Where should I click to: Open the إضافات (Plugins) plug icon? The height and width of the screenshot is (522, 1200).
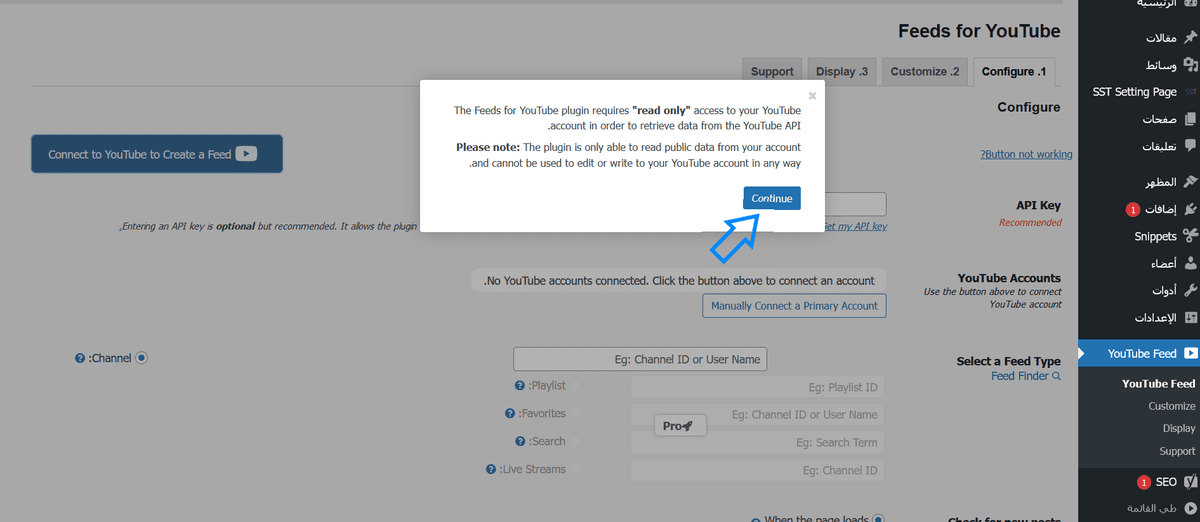point(1190,210)
